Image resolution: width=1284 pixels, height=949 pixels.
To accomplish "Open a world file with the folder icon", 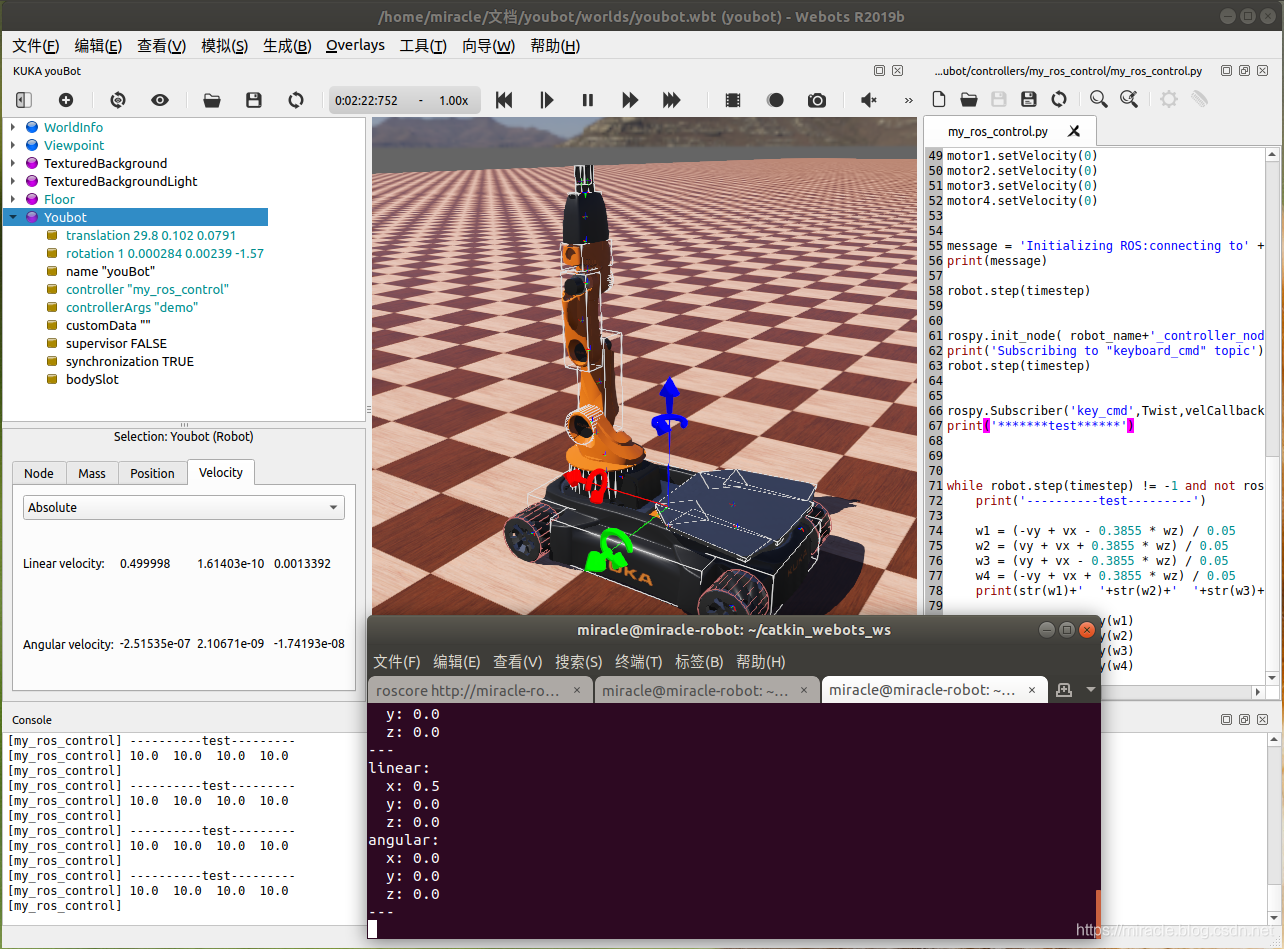I will [x=212, y=100].
